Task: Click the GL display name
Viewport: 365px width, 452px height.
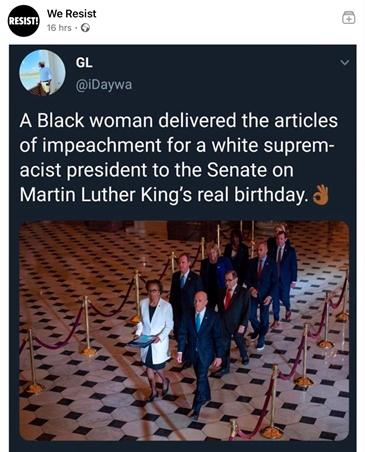Action: pyautogui.click(x=84, y=62)
